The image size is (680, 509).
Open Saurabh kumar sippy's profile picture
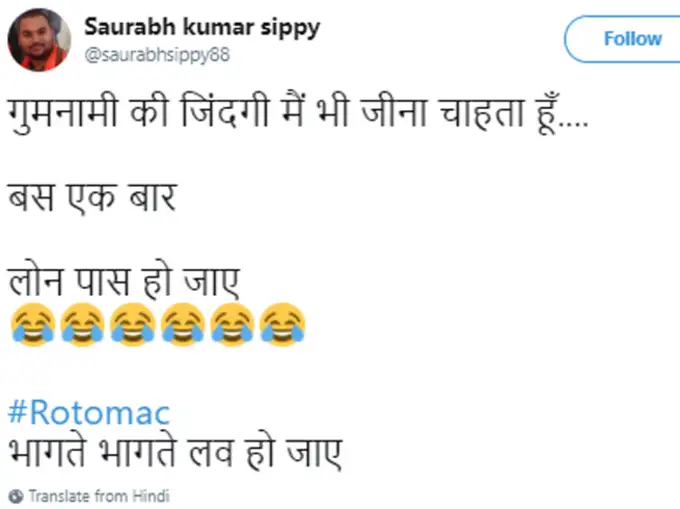coord(39,39)
